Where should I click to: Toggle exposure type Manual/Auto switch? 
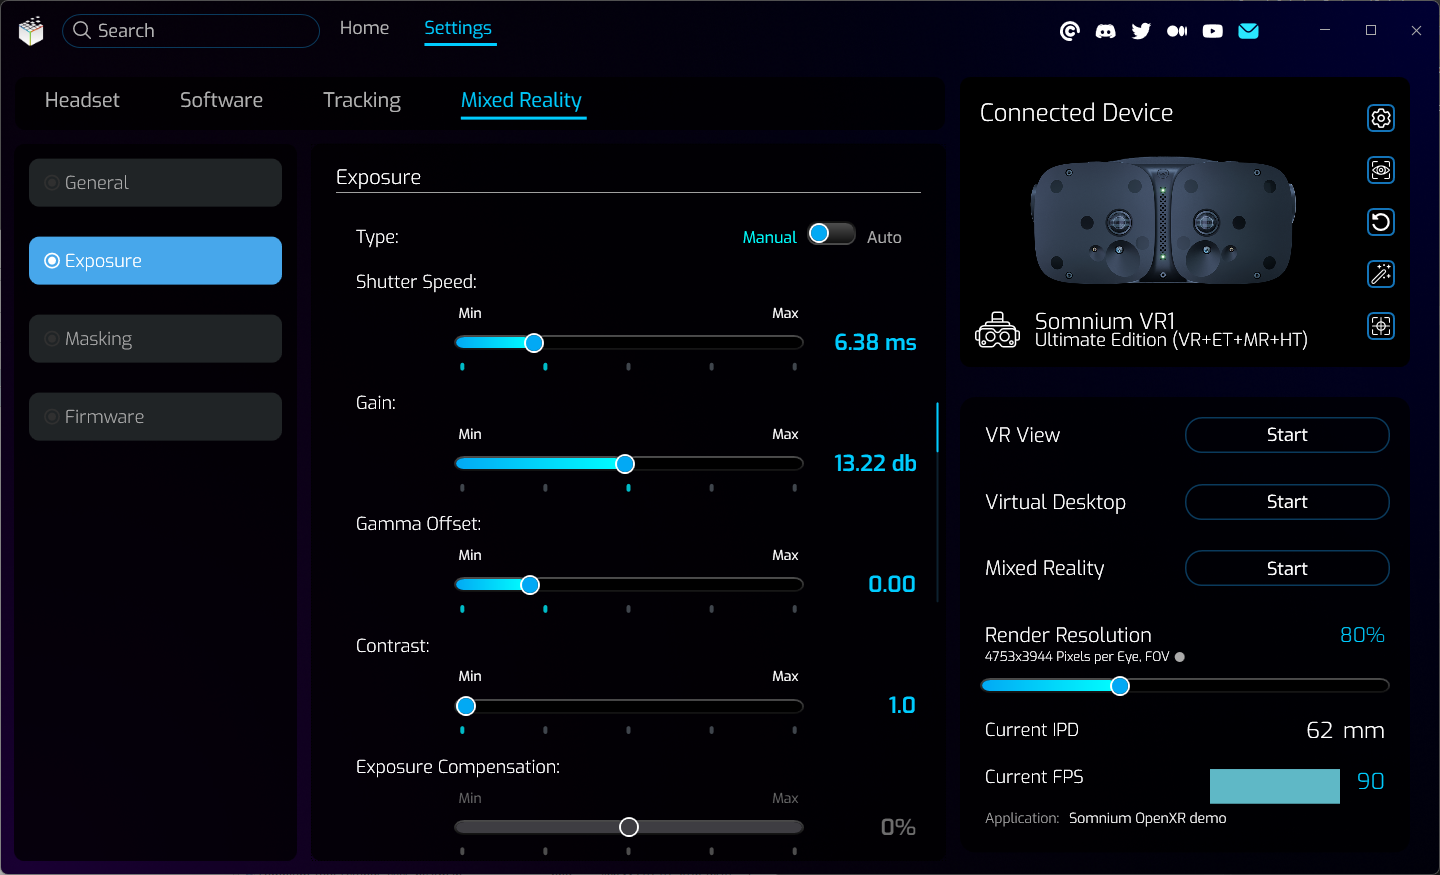point(831,234)
